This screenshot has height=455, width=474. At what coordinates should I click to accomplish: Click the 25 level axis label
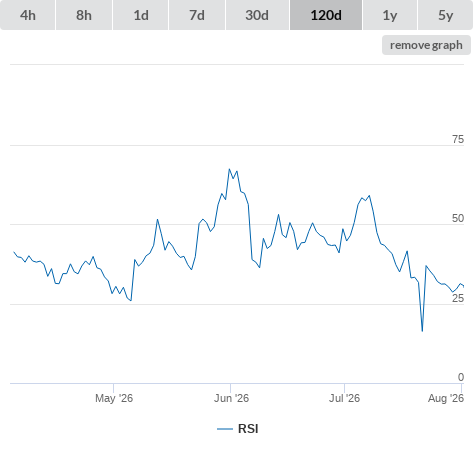point(458,298)
